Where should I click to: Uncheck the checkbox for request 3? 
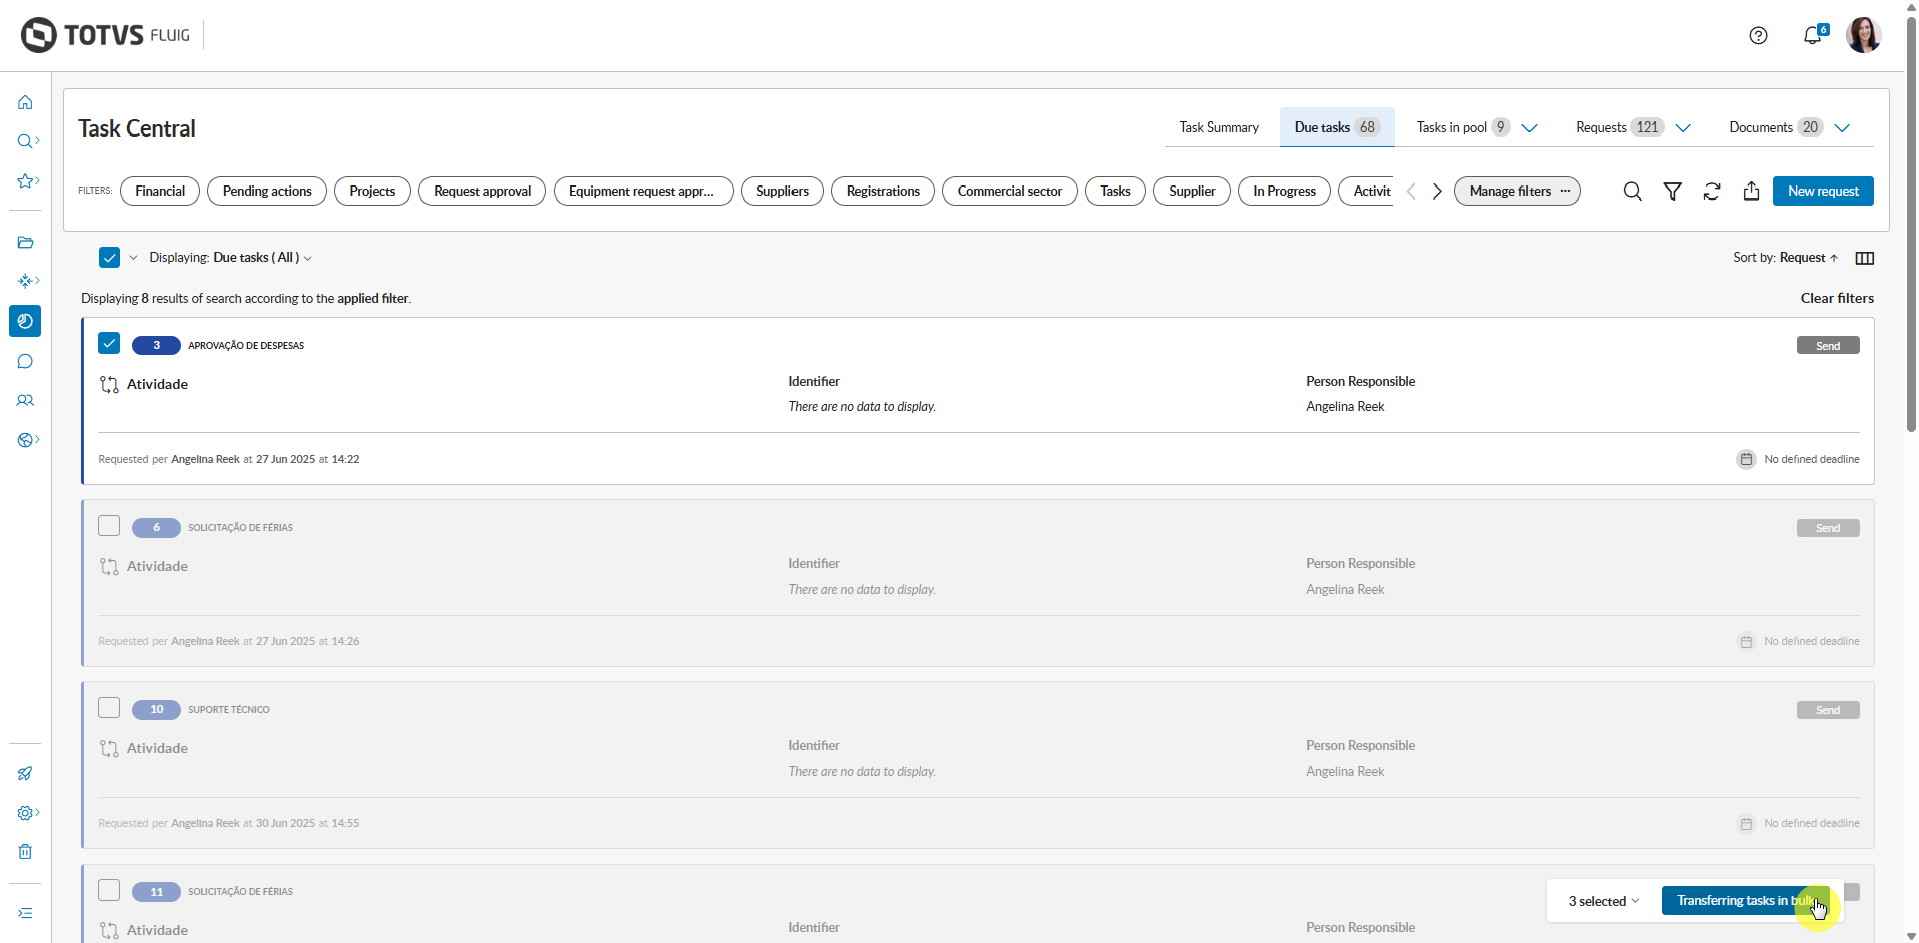click(x=109, y=344)
